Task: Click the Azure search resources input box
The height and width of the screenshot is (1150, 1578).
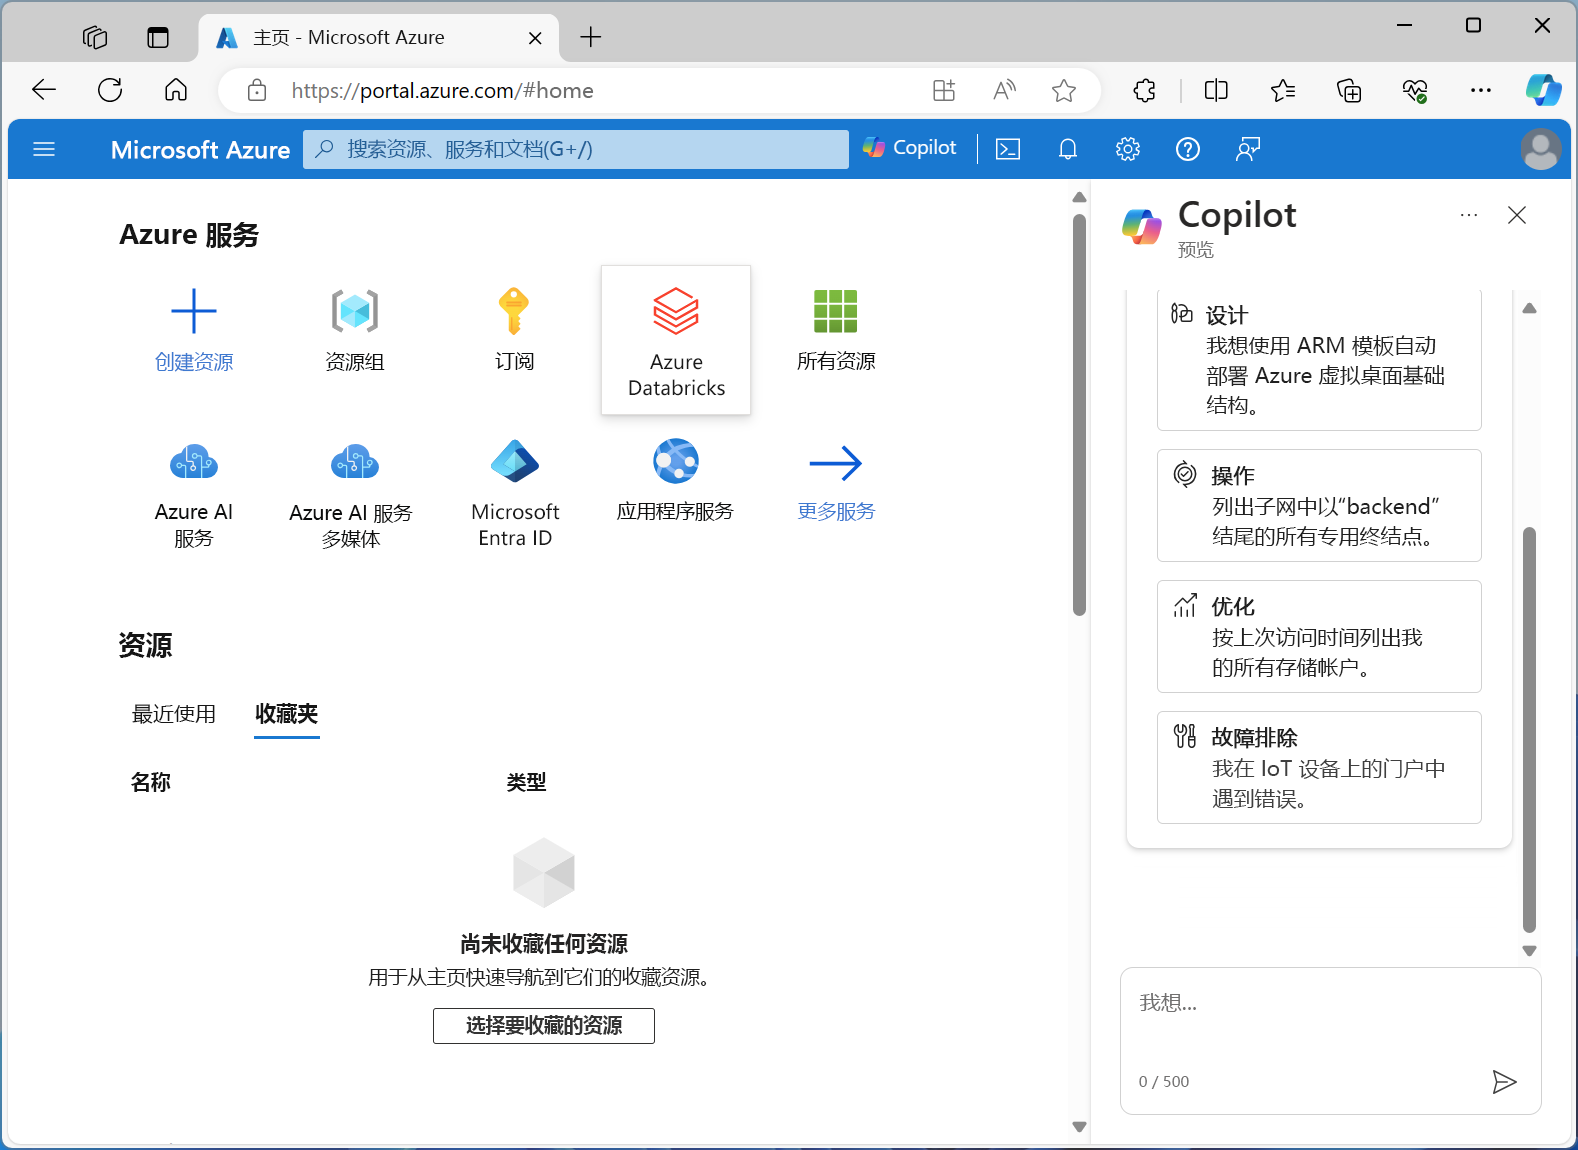Action: click(x=576, y=149)
